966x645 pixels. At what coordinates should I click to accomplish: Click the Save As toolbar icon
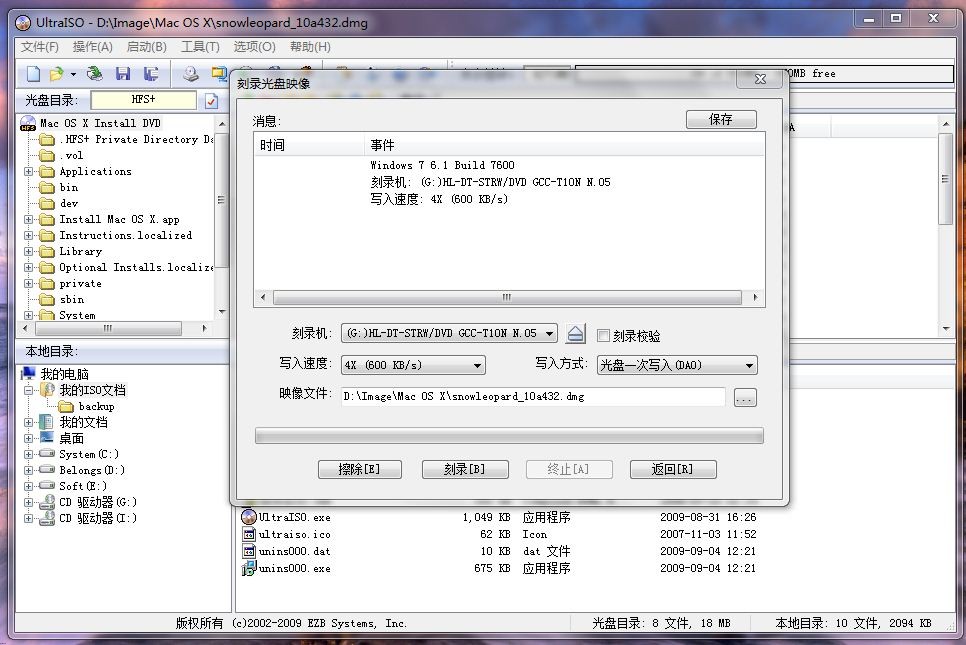pos(151,74)
